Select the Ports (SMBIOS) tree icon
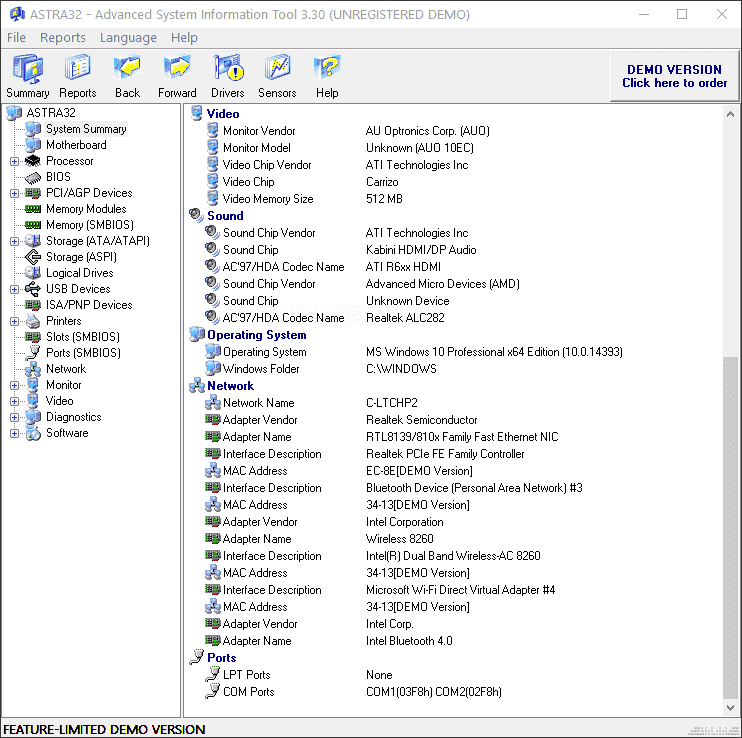This screenshot has height=738, width=742. click(x=33, y=353)
